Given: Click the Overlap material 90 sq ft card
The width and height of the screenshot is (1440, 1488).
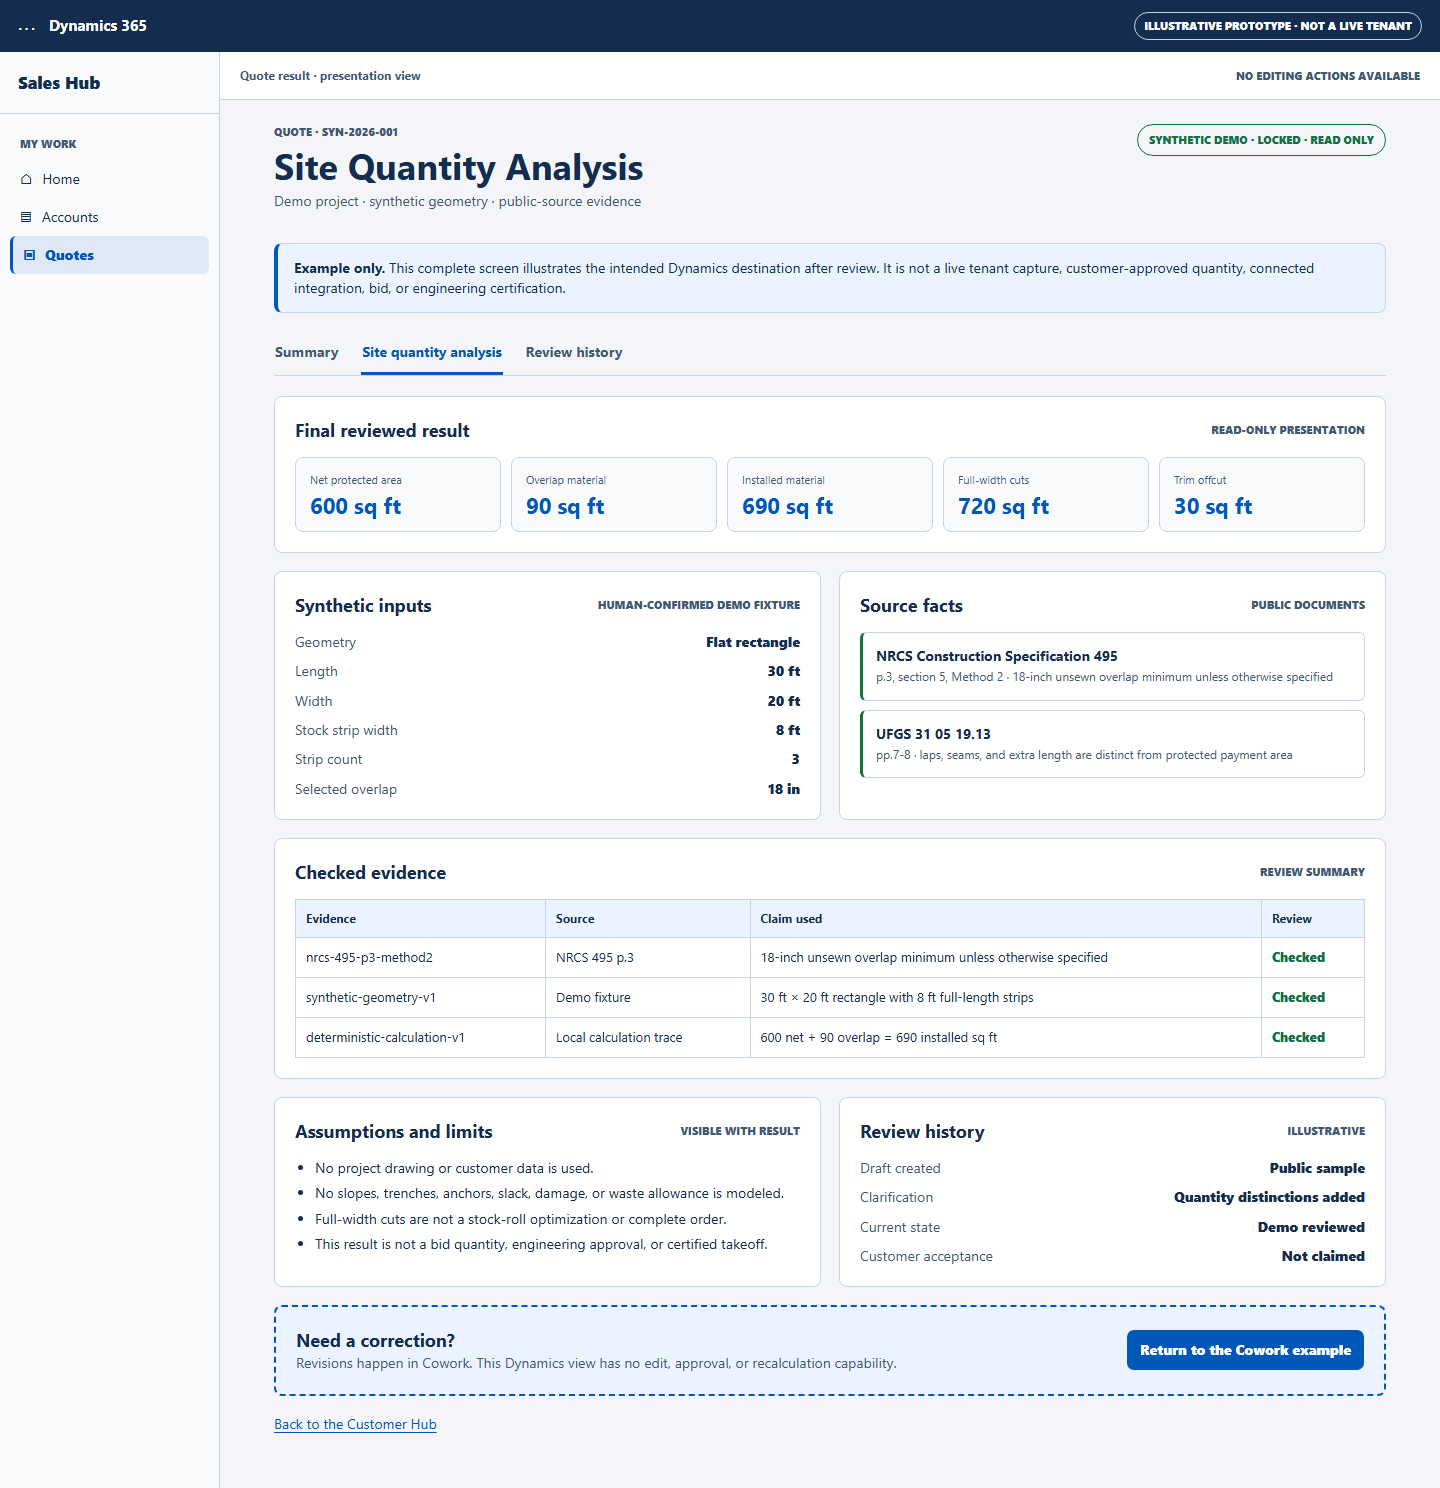Looking at the screenshot, I should click(614, 494).
